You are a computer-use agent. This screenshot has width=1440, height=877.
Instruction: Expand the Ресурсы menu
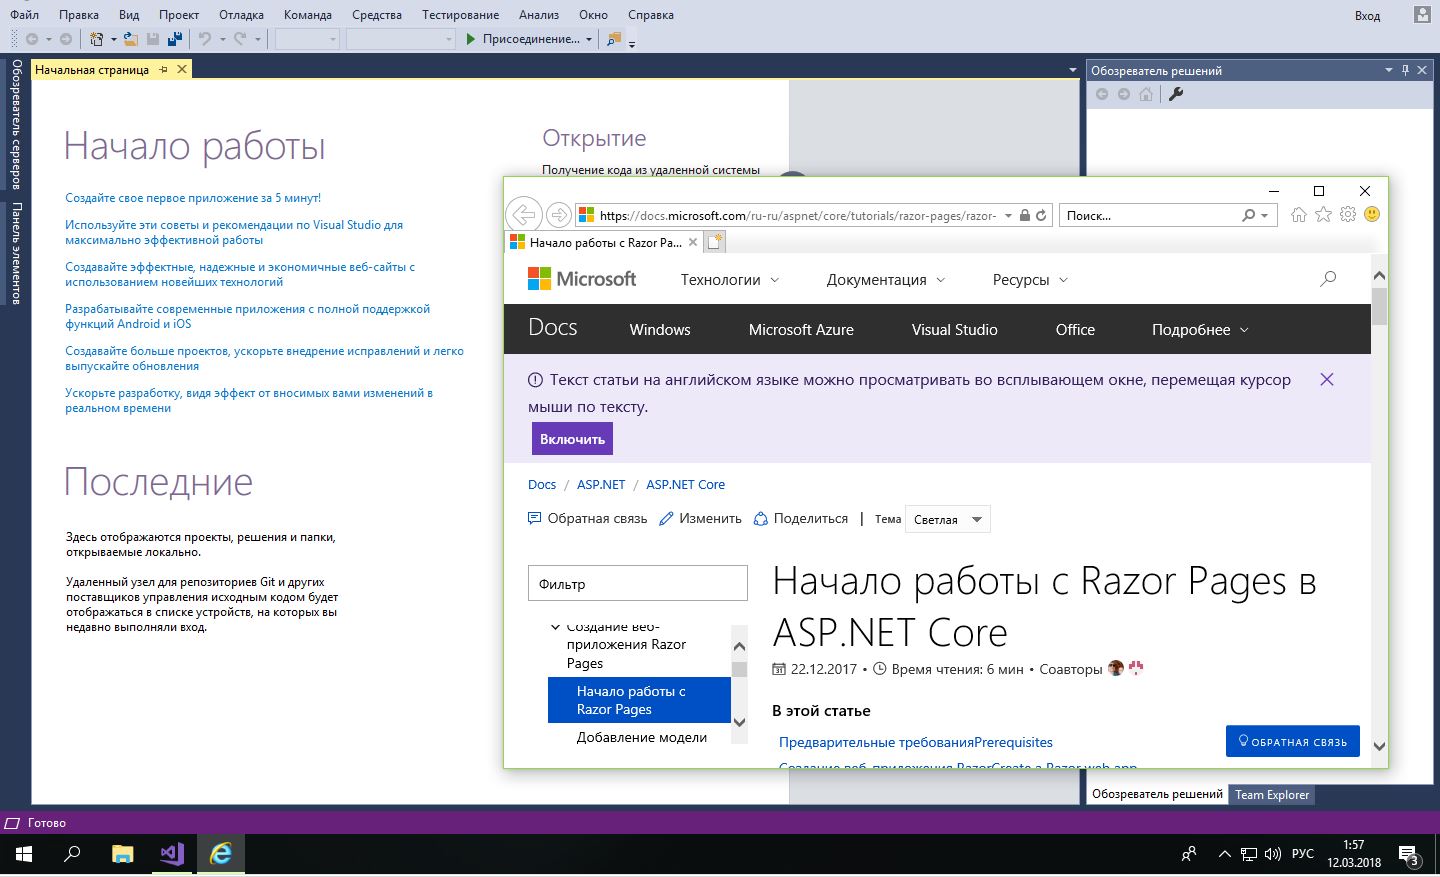tap(1030, 280)
